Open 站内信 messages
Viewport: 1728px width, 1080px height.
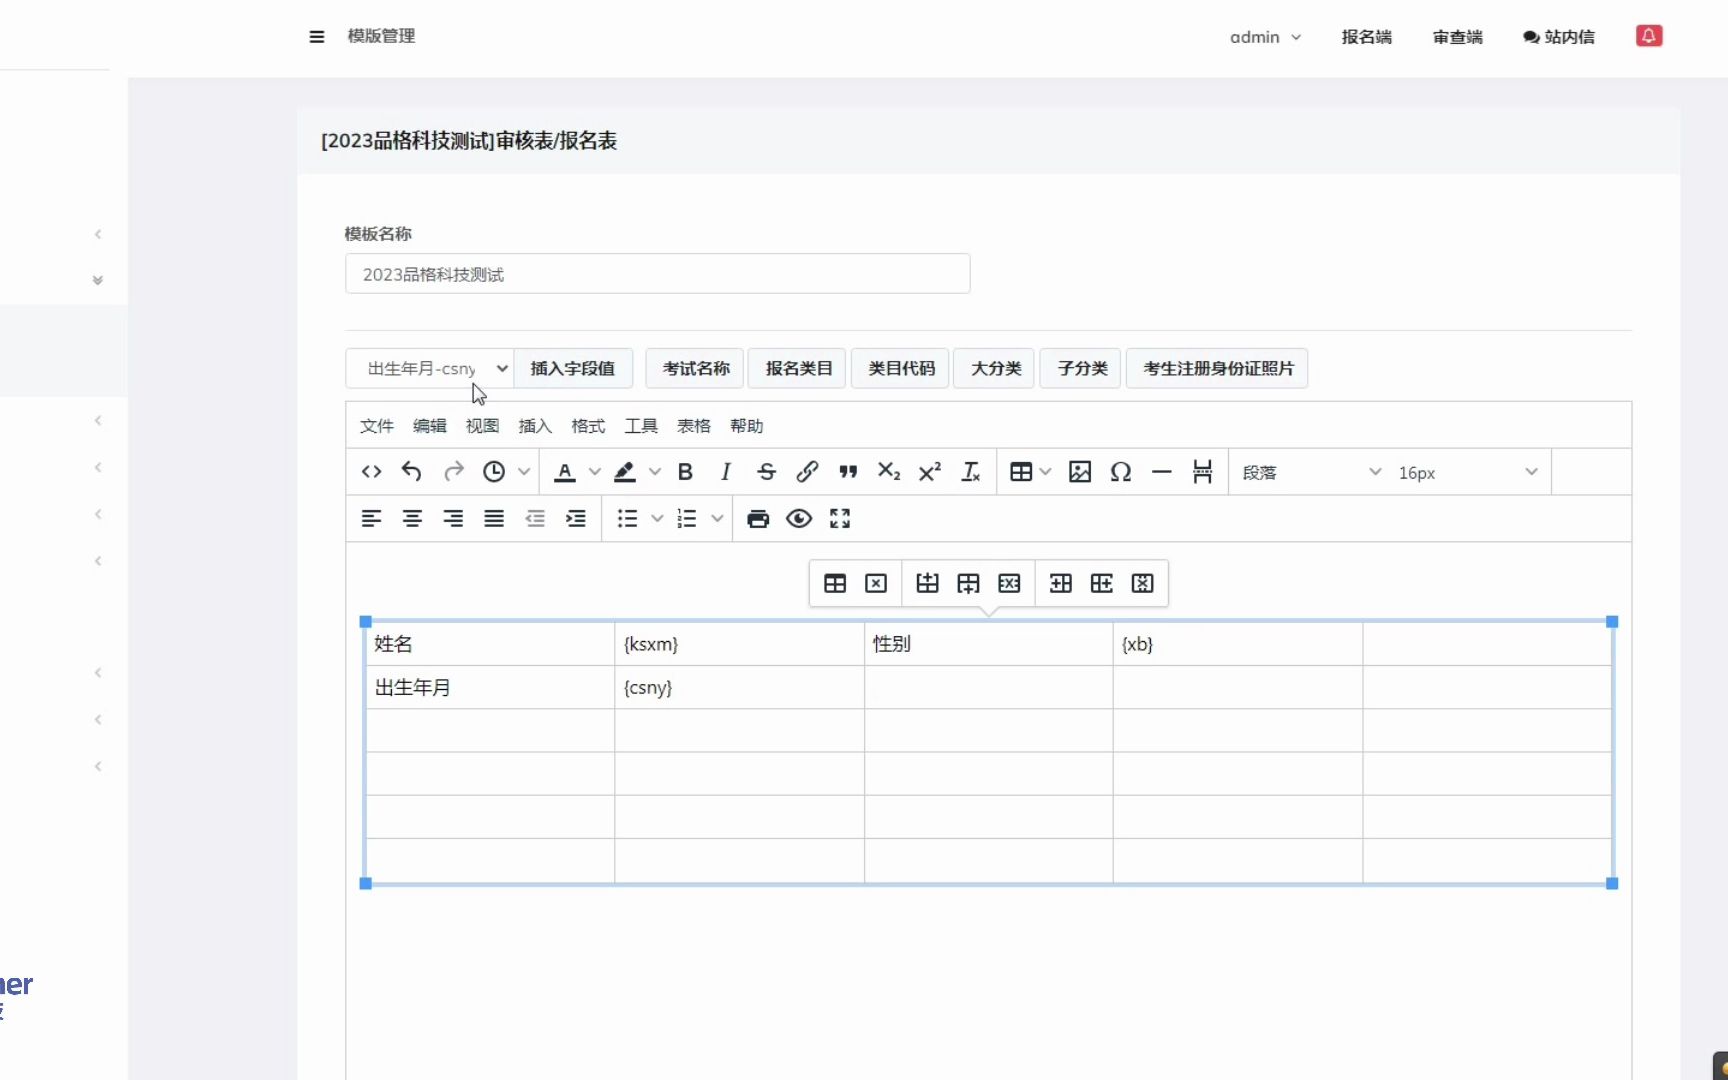(1559, 37)
